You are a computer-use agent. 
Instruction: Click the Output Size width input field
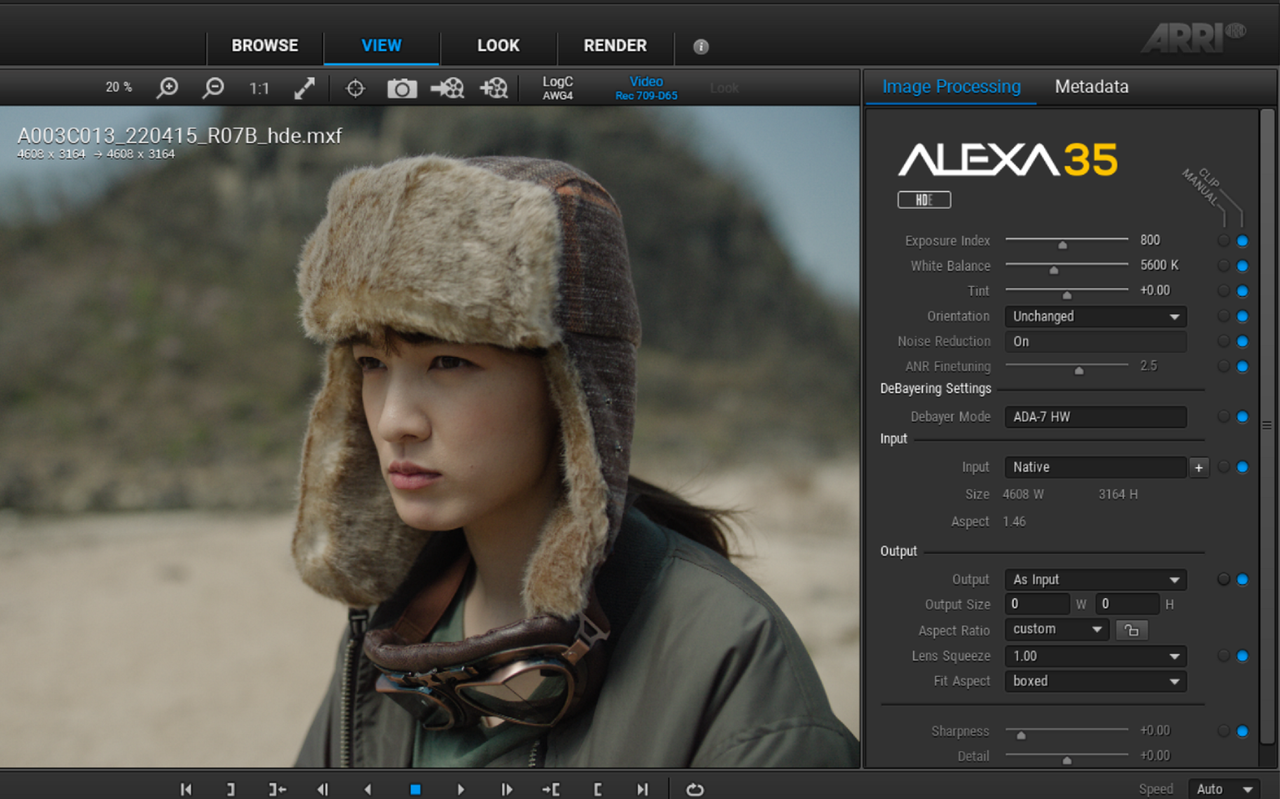[x=1037, y=604]
